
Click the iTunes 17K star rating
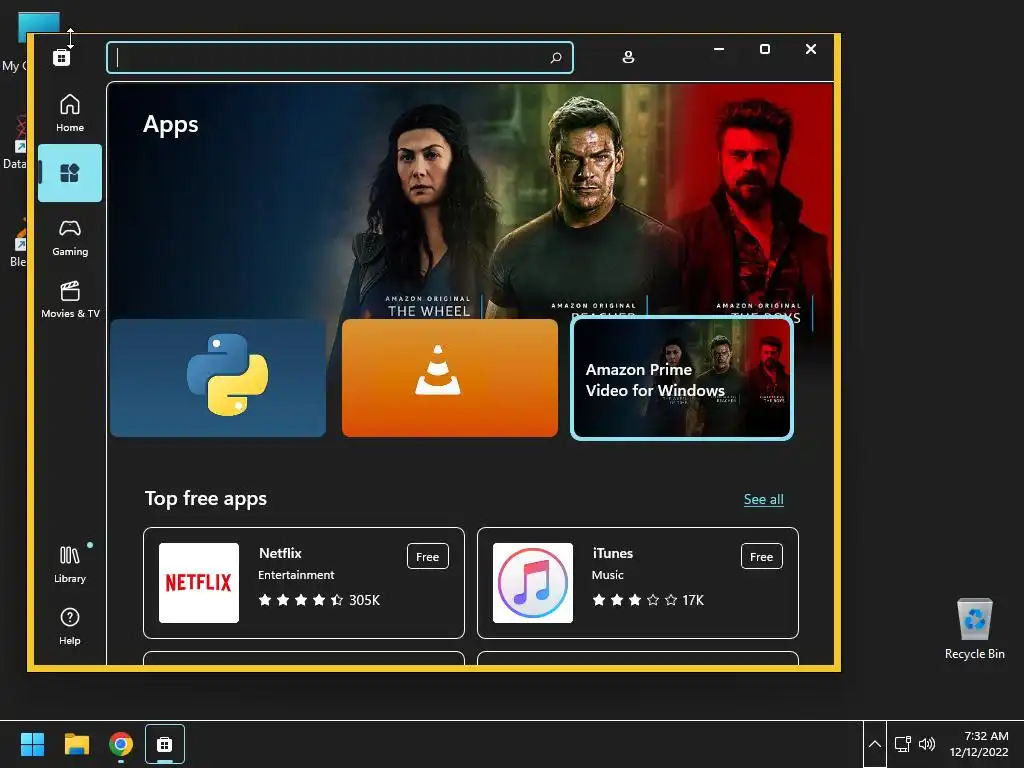click(648, 600)
